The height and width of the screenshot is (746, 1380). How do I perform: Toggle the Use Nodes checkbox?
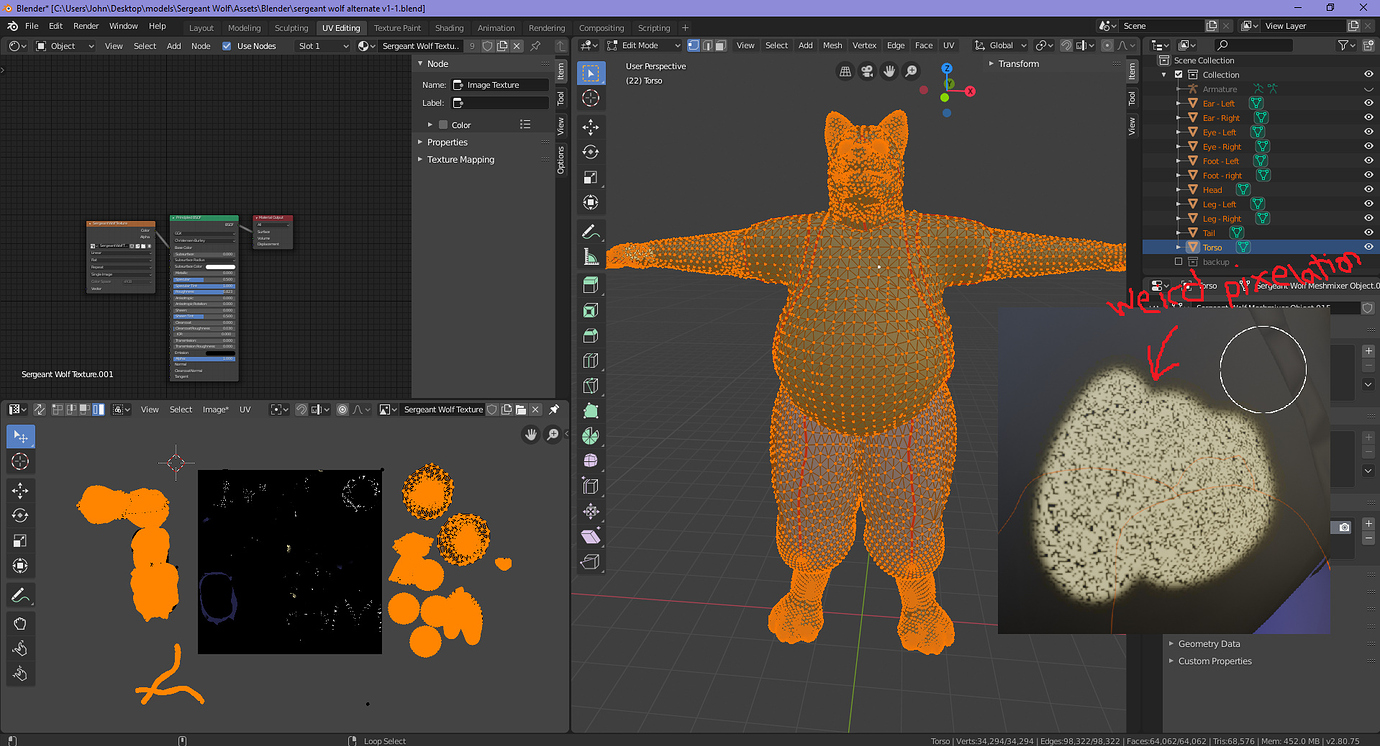[227, 46]
